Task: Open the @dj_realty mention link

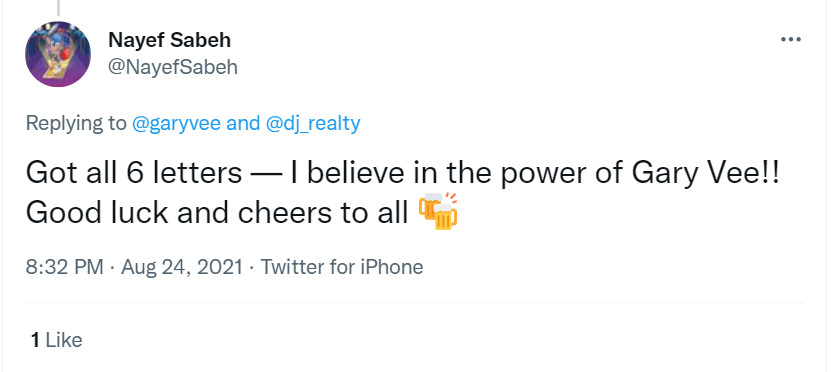Action: [x=312, y=123]
